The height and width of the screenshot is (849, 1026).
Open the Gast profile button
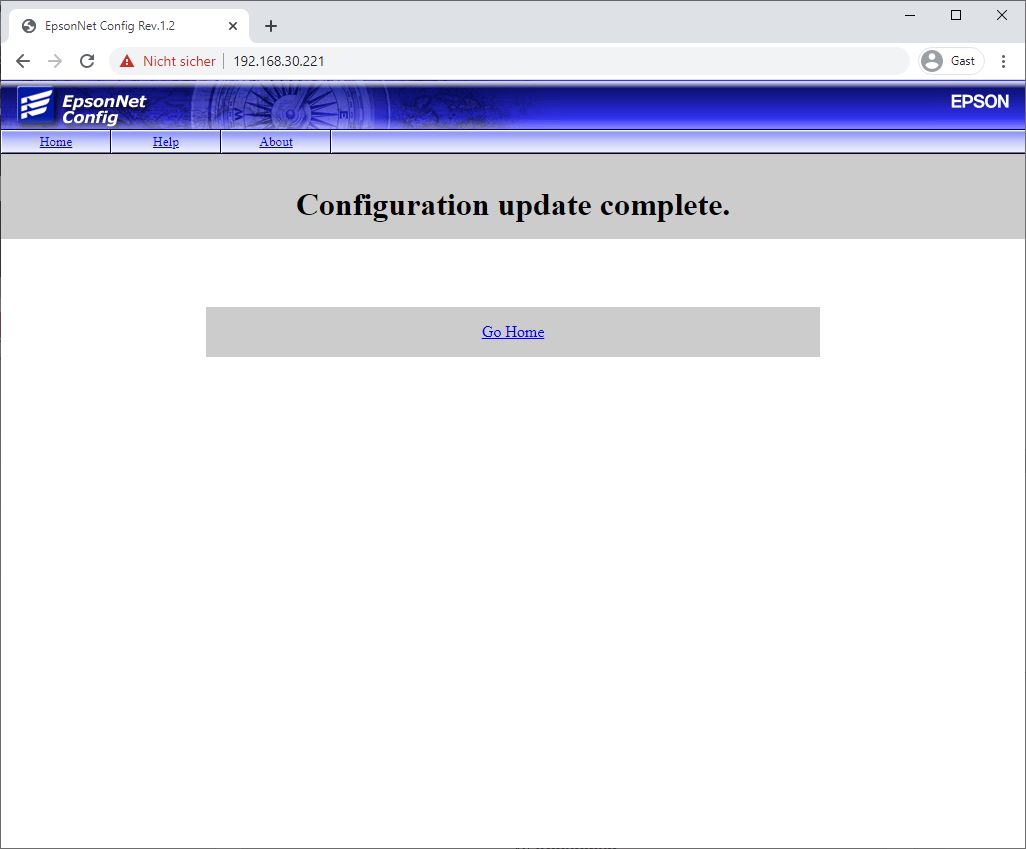[x=950, y=61]
